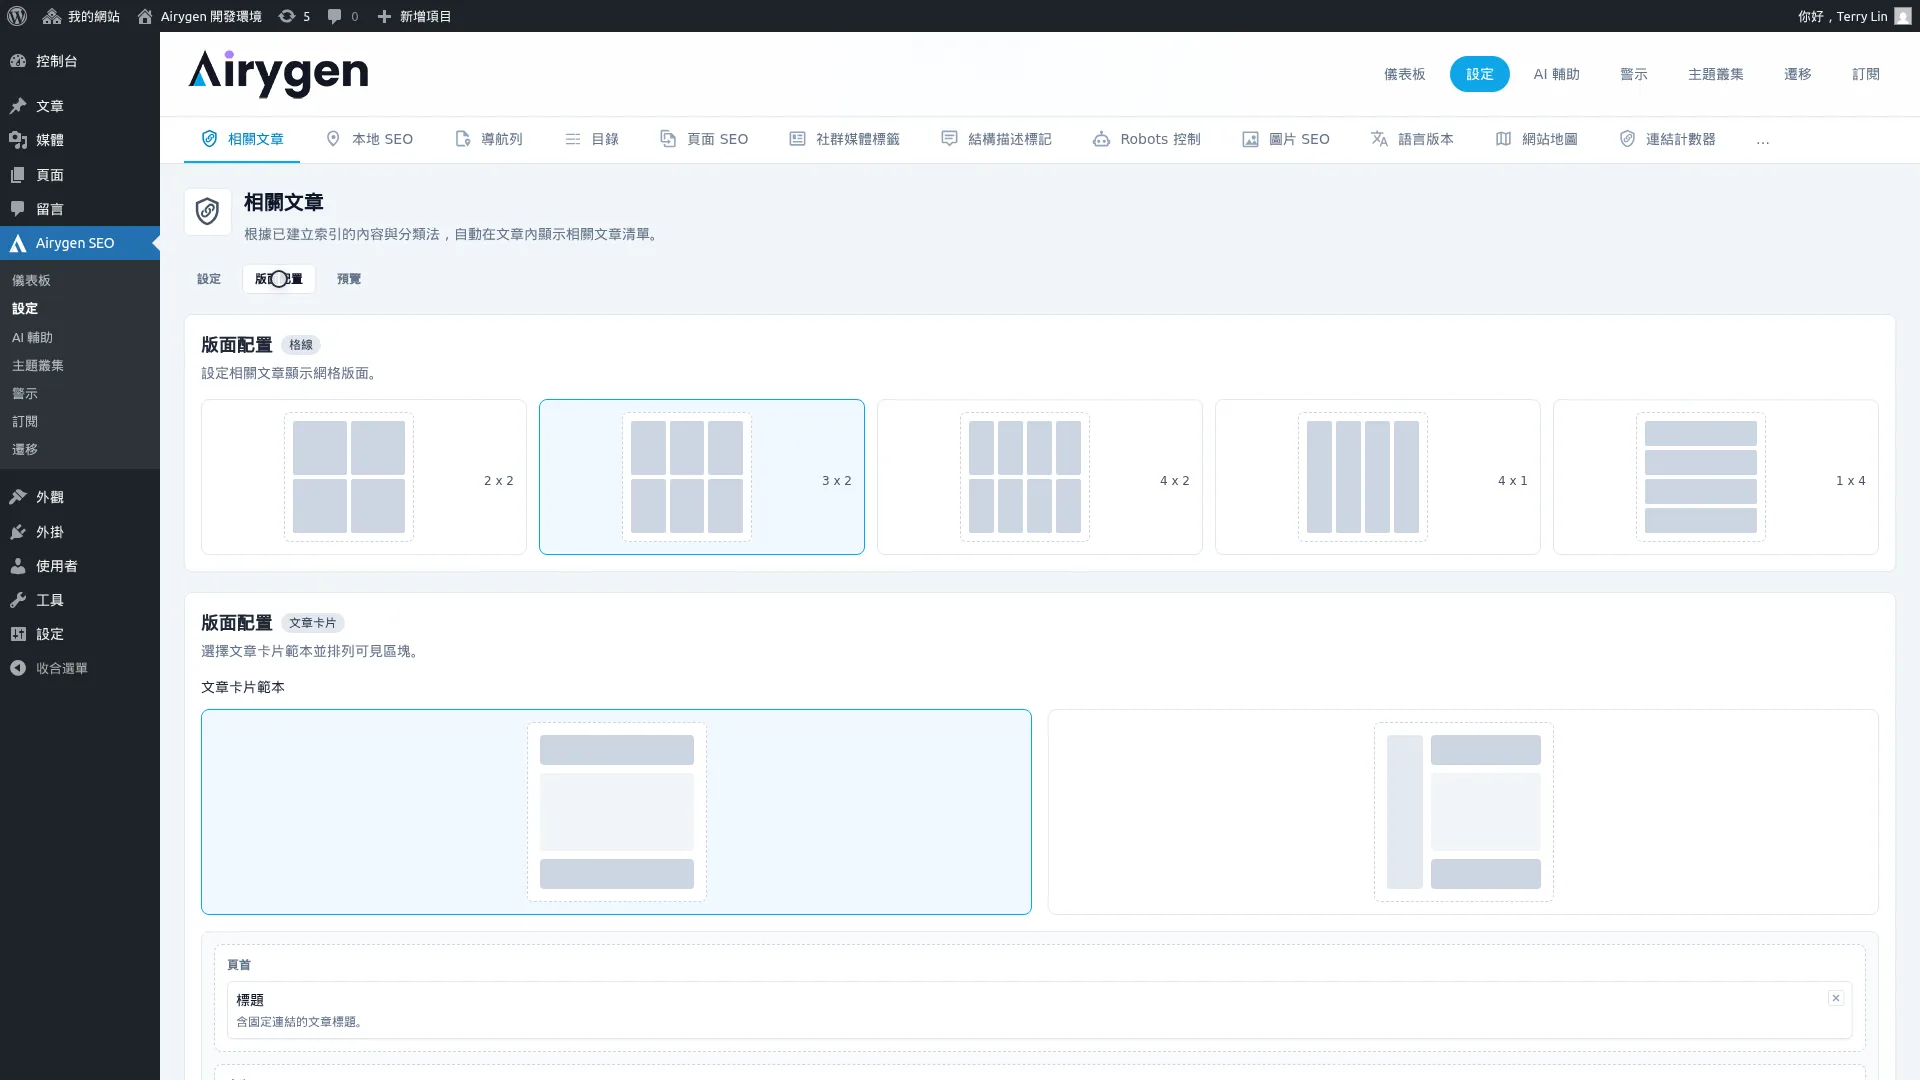This screenshot has width=1920, height=1080.
Task: Select the vertical stacked article card template
Action: click(616, 812)
